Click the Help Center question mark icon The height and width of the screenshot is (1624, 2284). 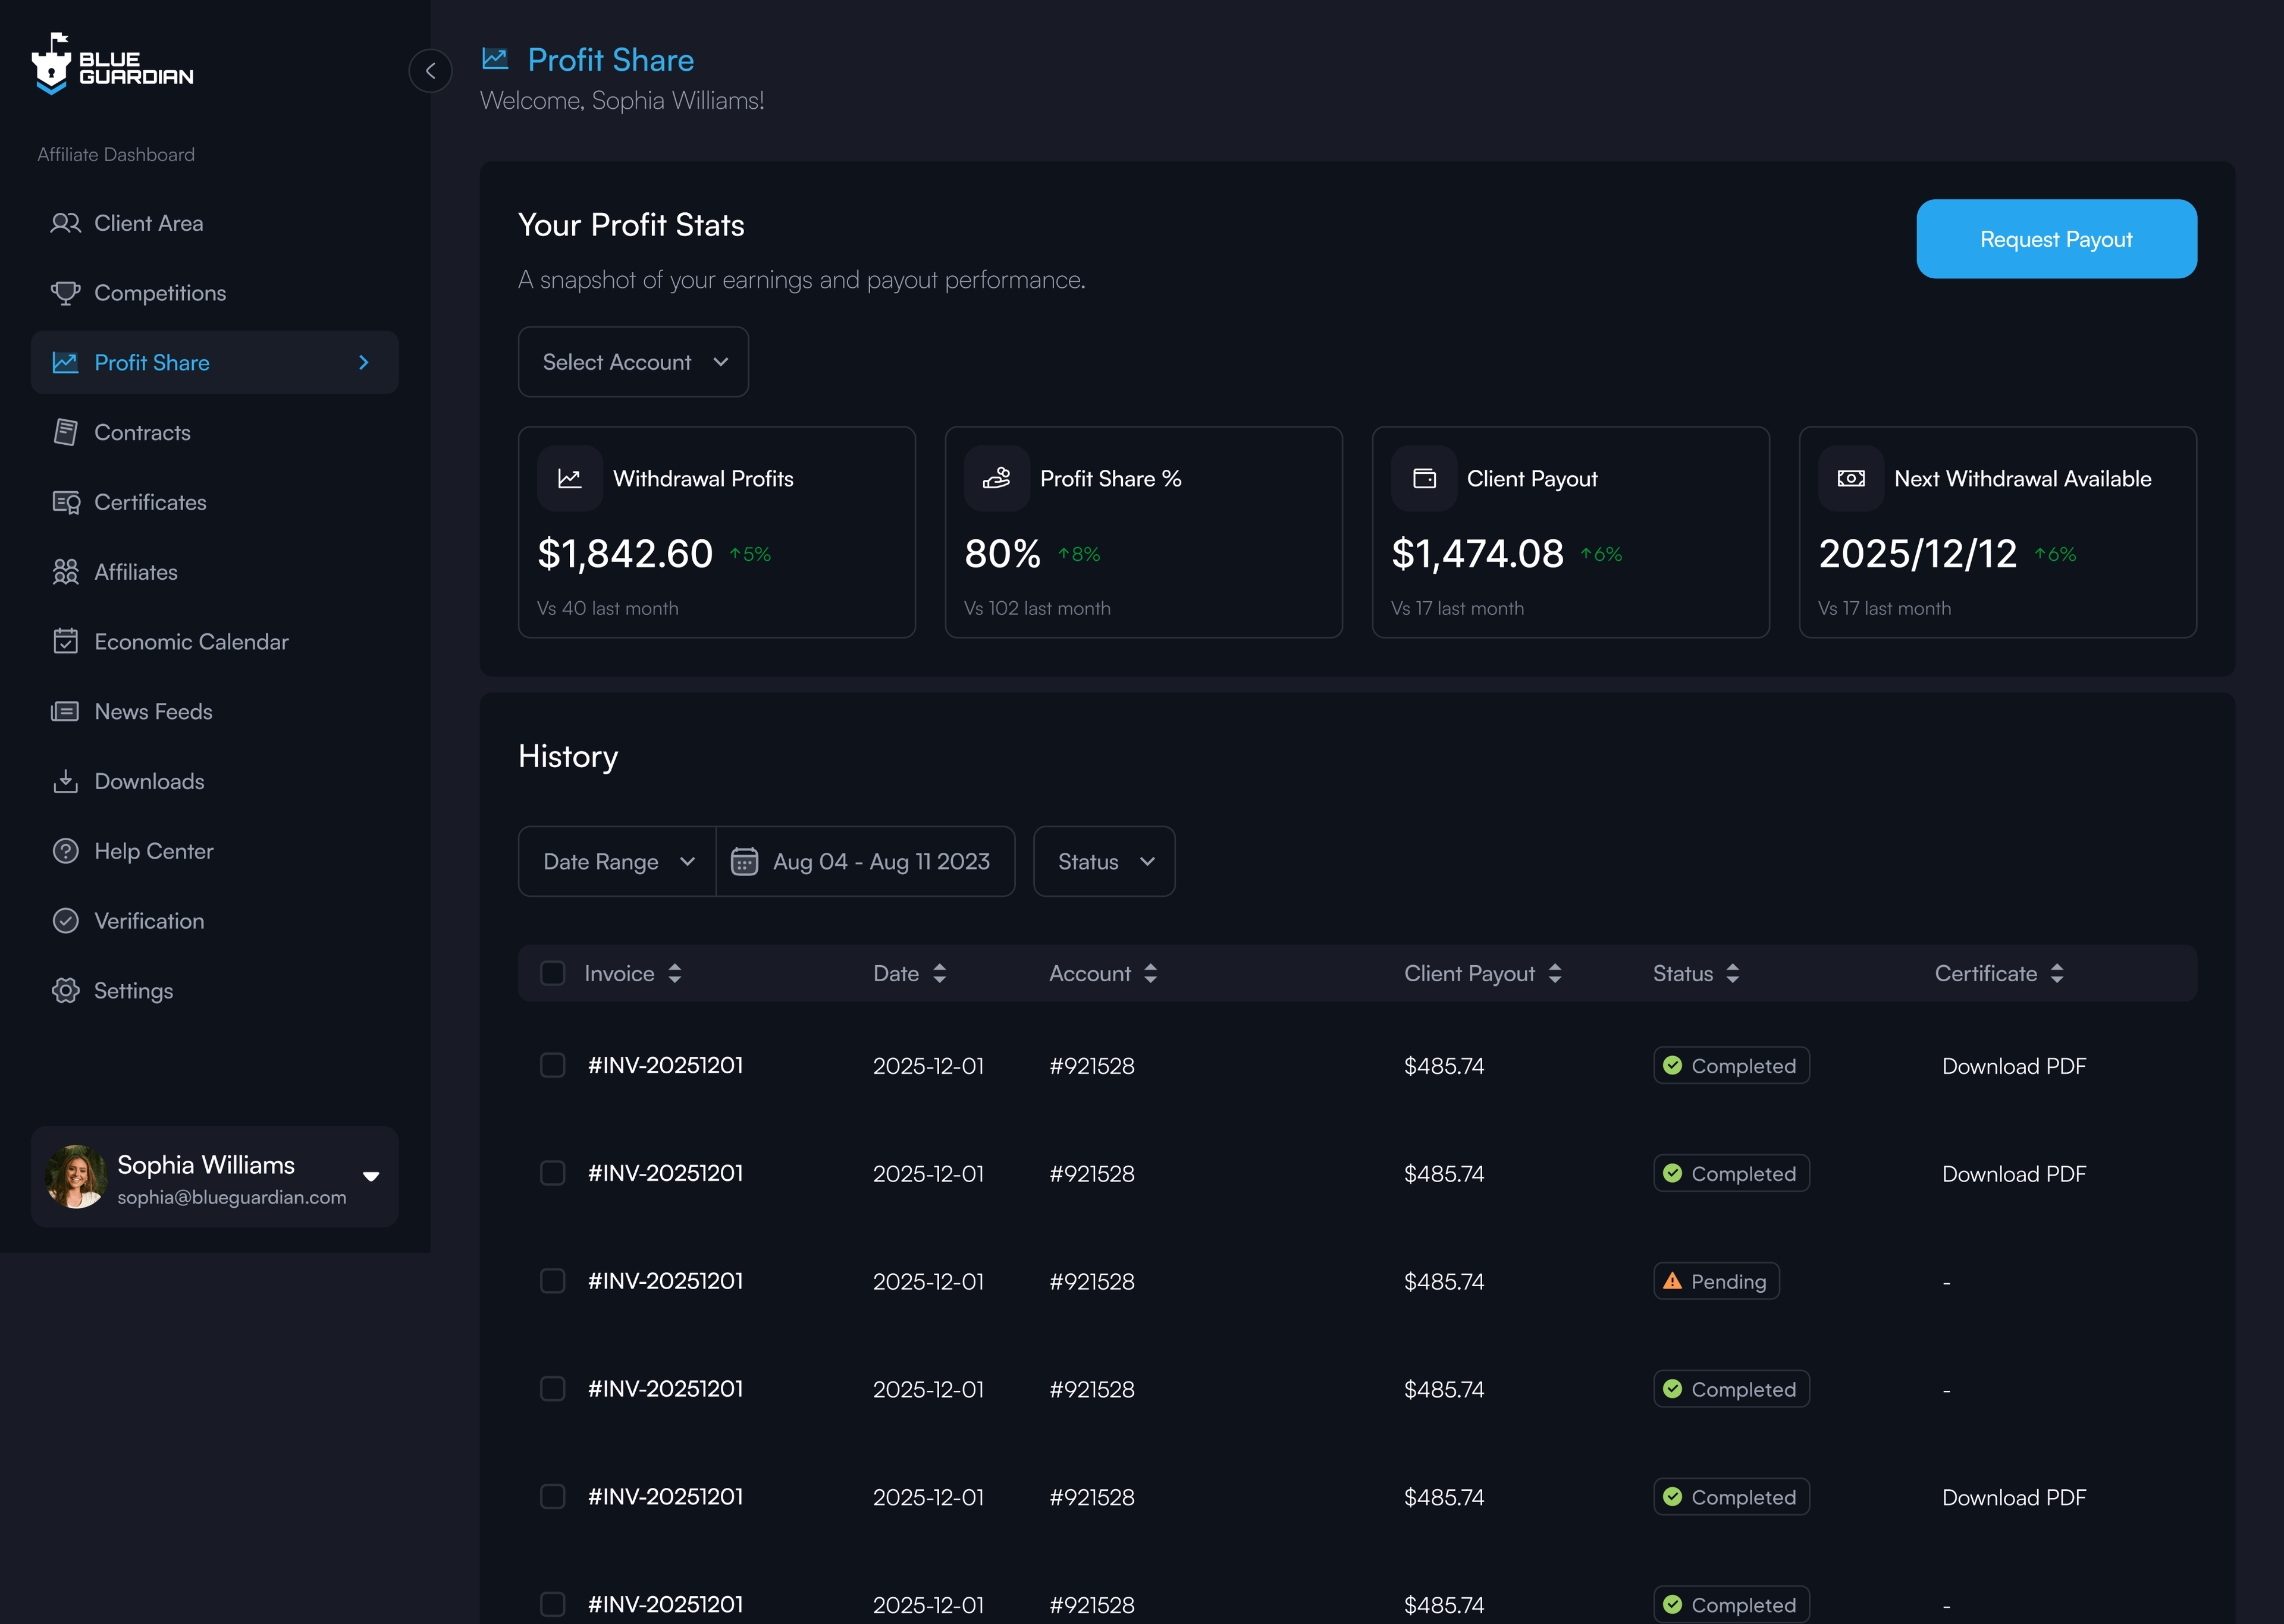tap(65, 851)
